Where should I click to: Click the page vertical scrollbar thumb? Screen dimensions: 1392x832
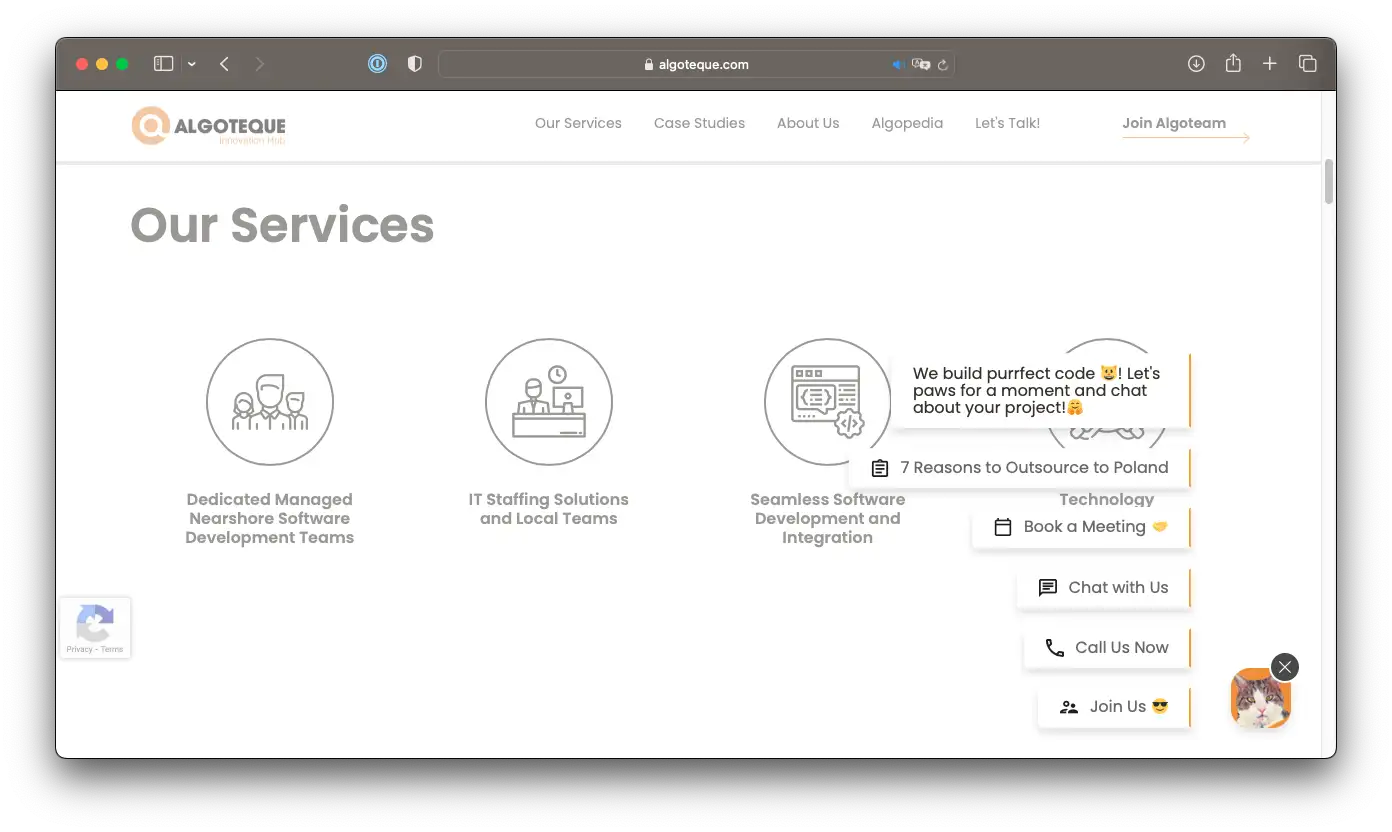pyautogui.click(x=1329, y=181)
